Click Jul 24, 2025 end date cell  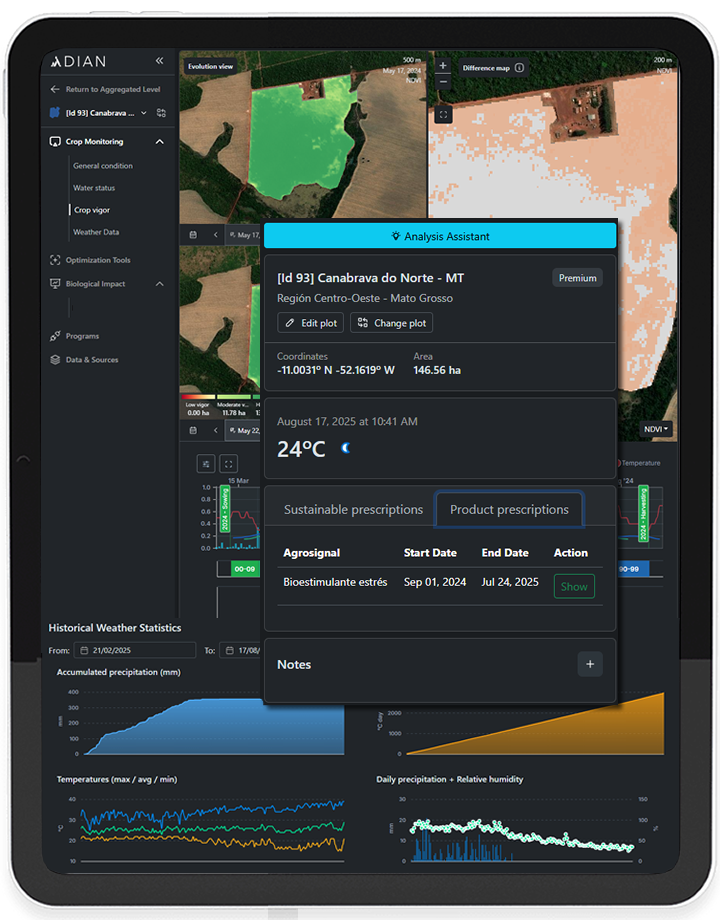[510, 582]
